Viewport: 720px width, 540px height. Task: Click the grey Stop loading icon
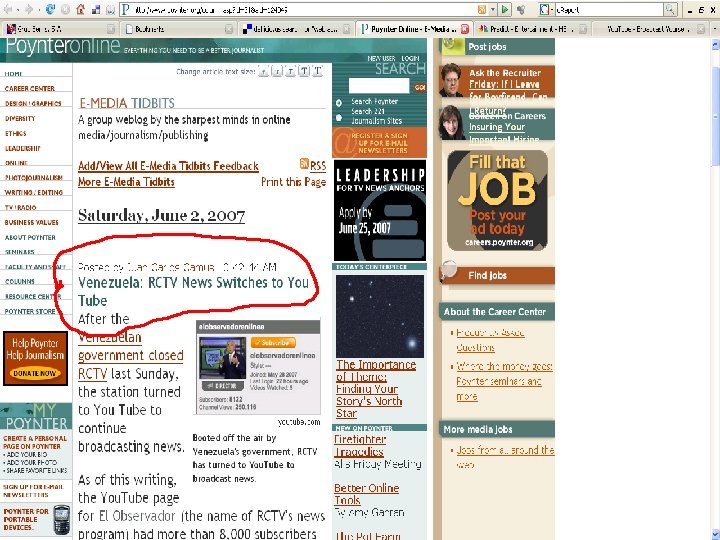[66, 9]
